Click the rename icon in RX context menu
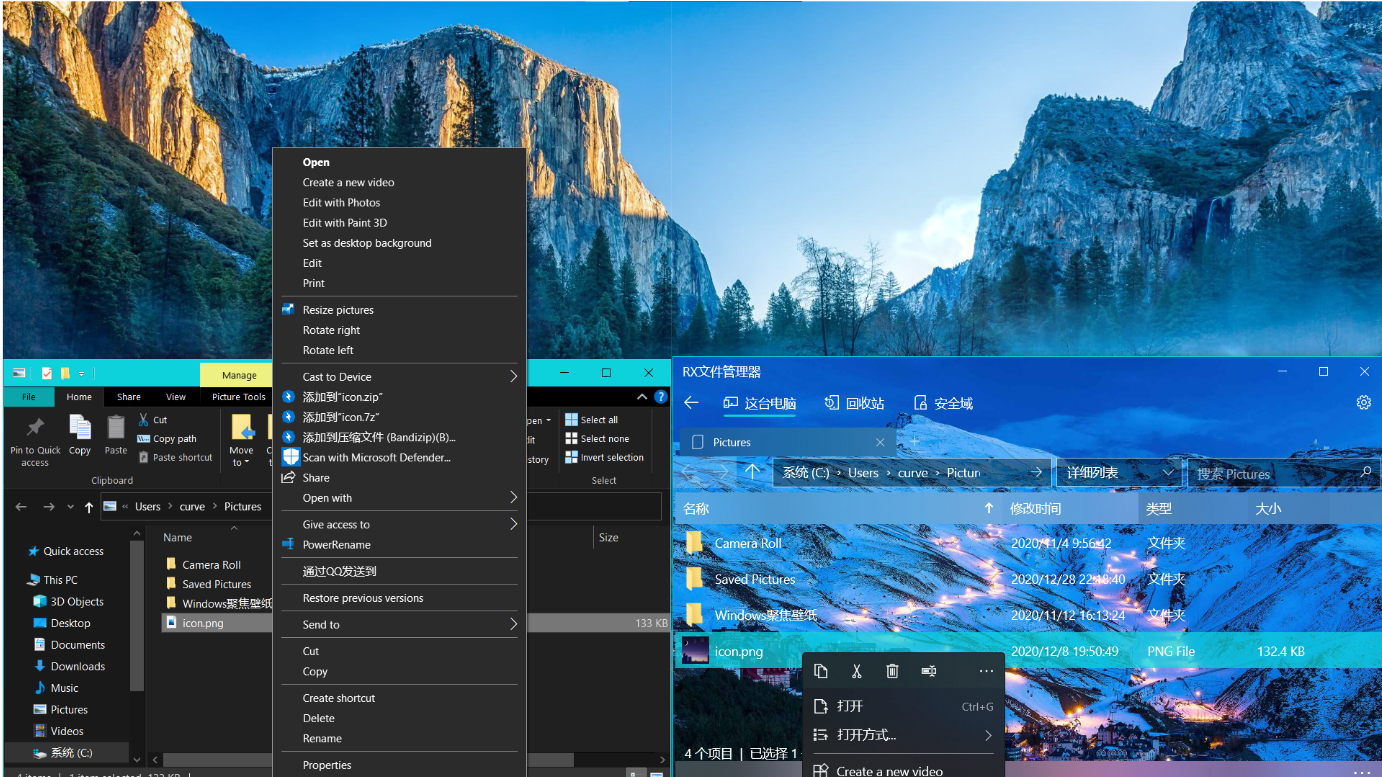The width and height of the screenshot is (1382, 777). (x=928, y=671)
